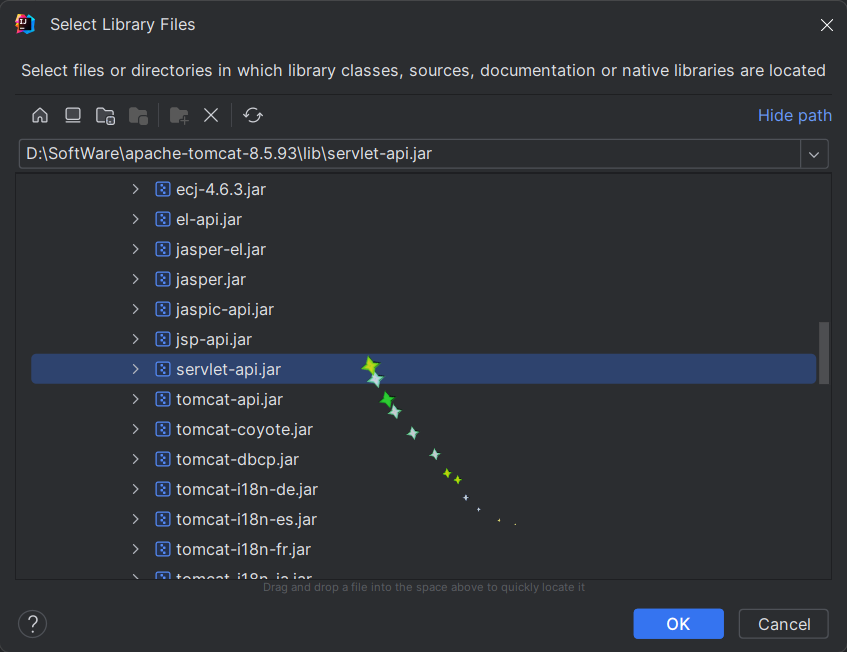Select the tomcat-i18n-es.jar archive icon

[x=163, y=519]
